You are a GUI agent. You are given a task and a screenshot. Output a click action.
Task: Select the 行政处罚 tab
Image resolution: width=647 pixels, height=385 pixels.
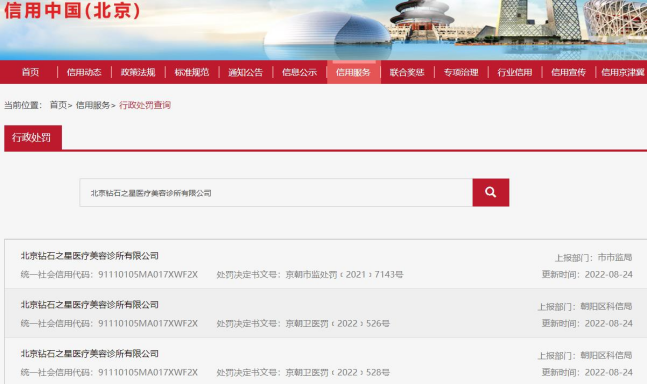point(32,137)
